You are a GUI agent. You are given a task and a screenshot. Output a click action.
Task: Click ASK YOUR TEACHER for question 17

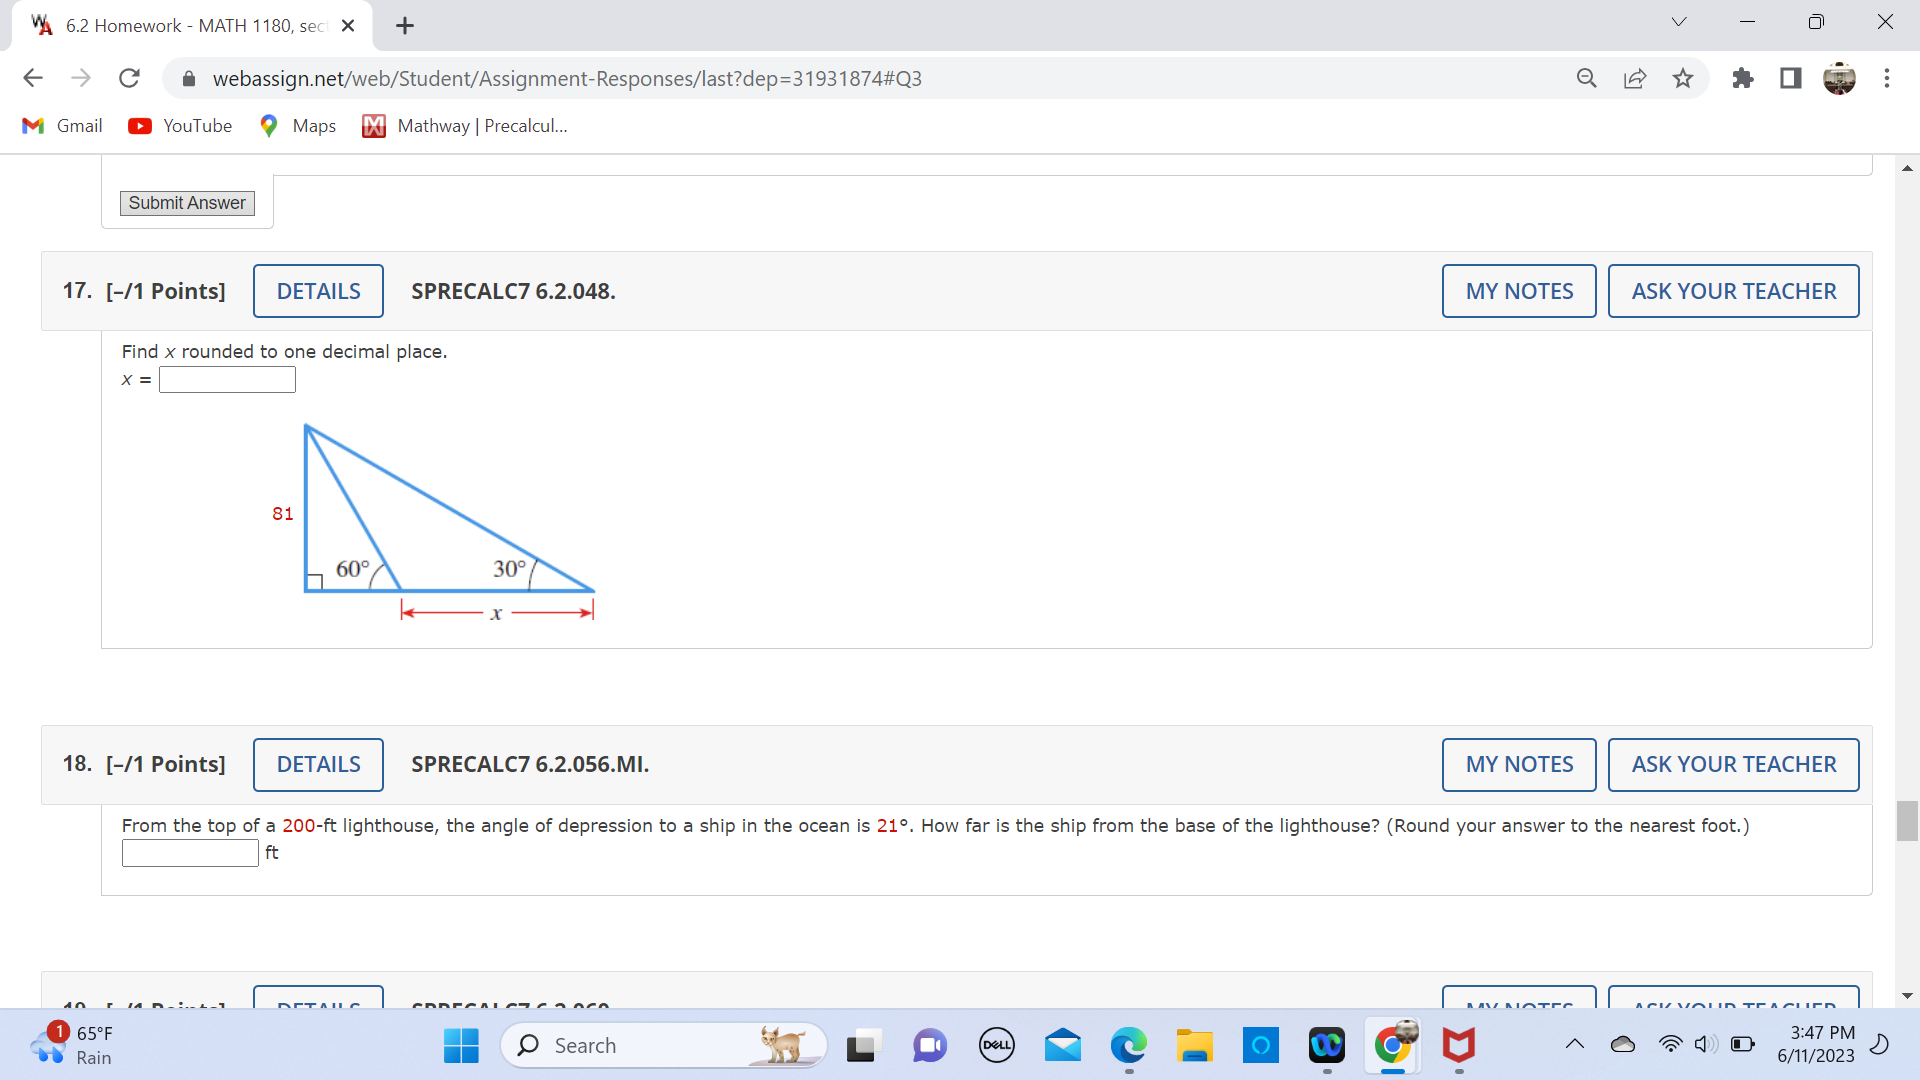click(x=1733, y=291)
